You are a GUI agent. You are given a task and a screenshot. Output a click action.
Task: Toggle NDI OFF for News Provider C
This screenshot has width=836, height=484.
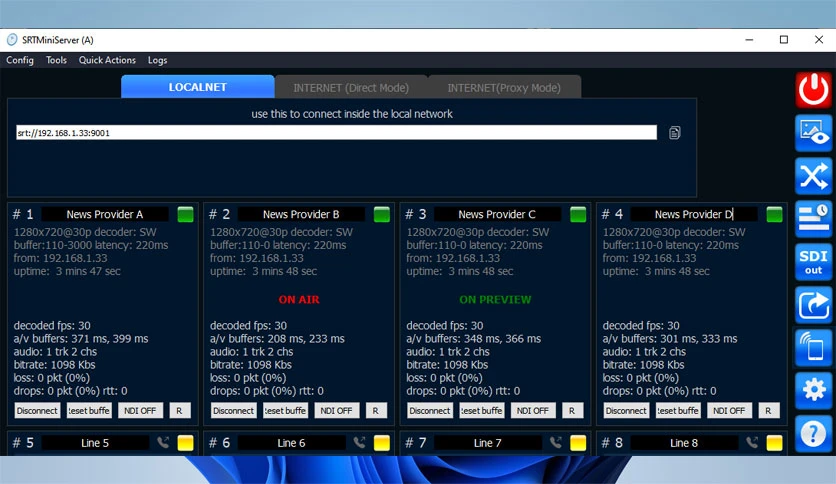click(533, 410)
